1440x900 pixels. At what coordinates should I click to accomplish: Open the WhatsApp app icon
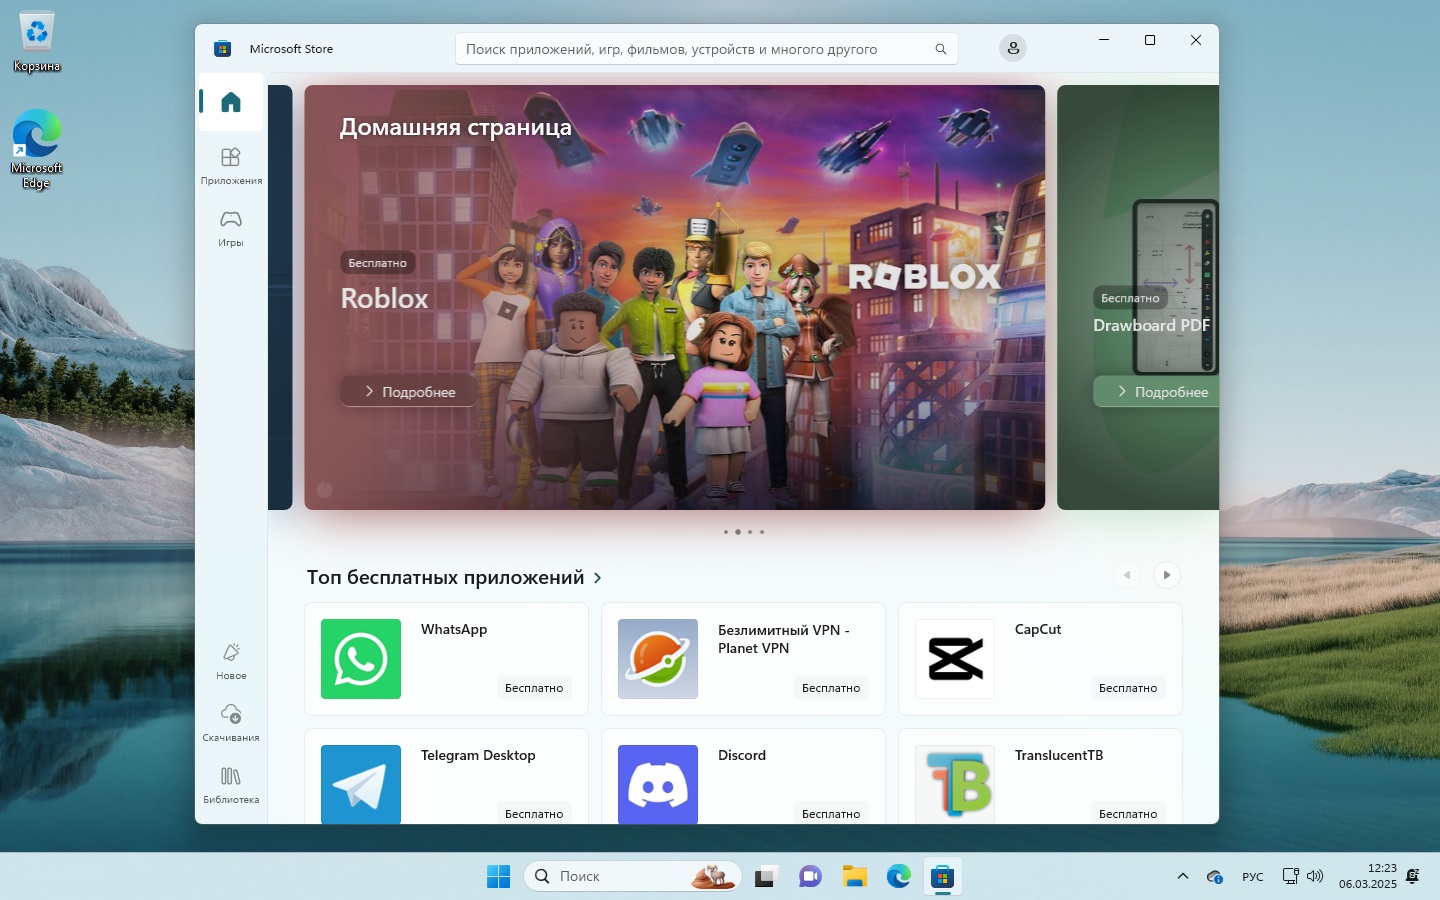(x=361, y=659)
